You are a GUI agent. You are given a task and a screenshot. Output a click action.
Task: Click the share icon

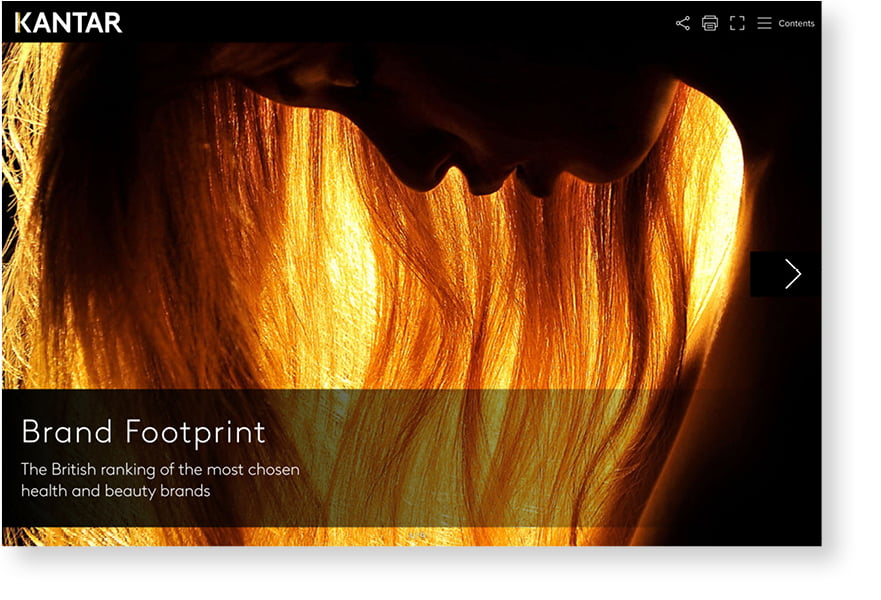coord(683,23)
